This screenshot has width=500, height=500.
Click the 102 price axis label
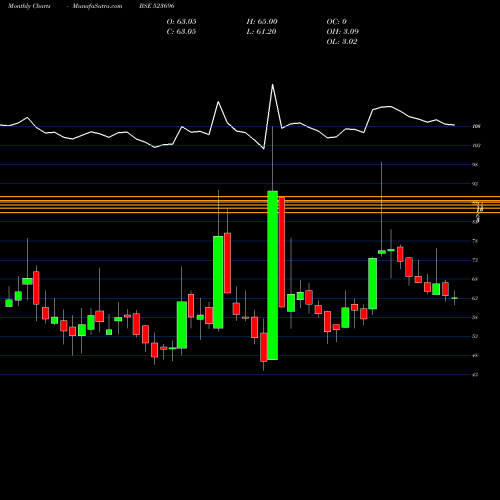476,145
